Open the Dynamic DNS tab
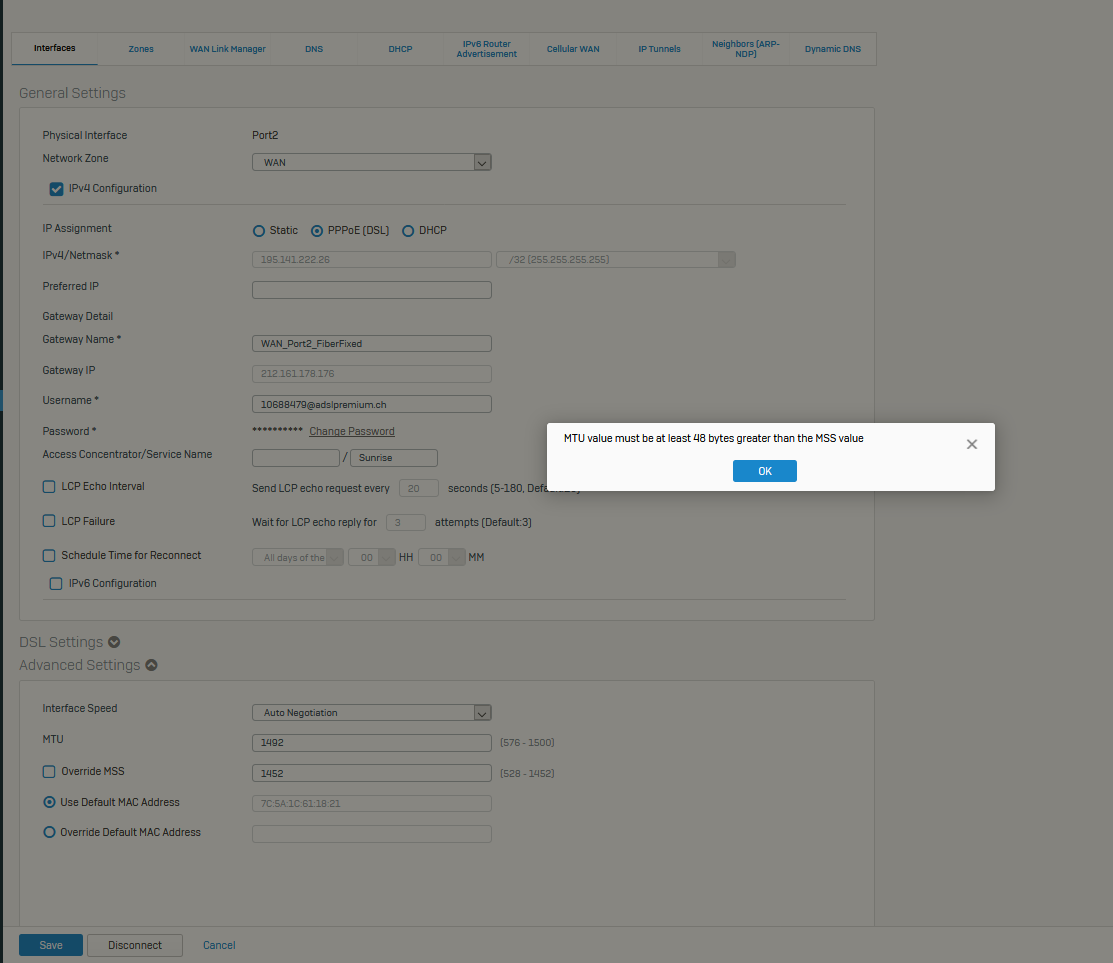1113x963 pixels. point(831,49)
